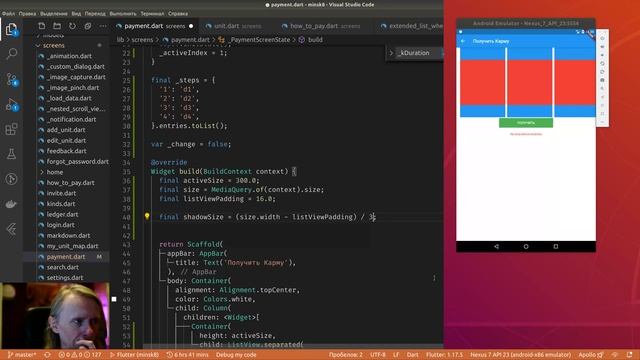Open _custom_dialog.dart file
640x360 pixels.
(76, 67)
